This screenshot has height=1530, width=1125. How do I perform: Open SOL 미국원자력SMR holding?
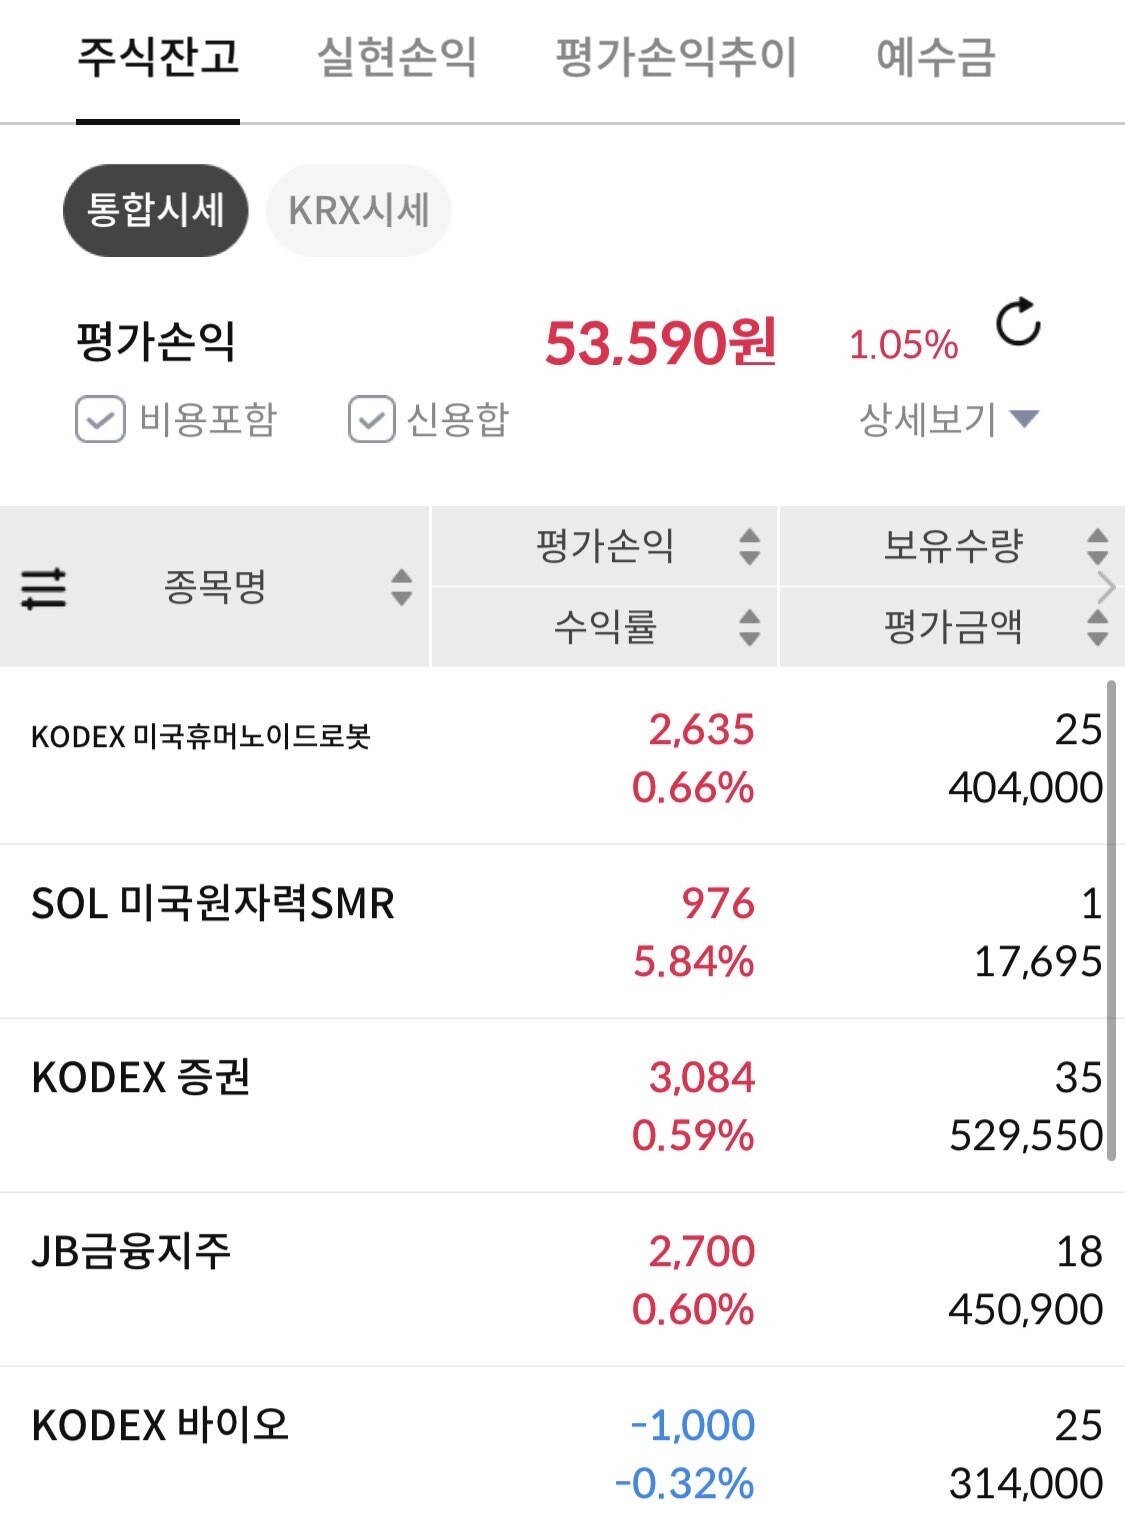pos(213,903)
